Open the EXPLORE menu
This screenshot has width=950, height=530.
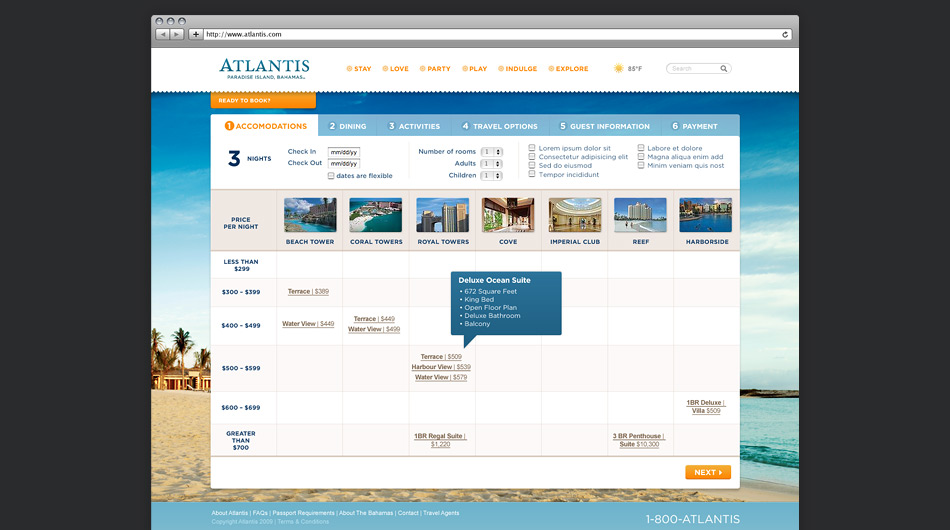568,68
